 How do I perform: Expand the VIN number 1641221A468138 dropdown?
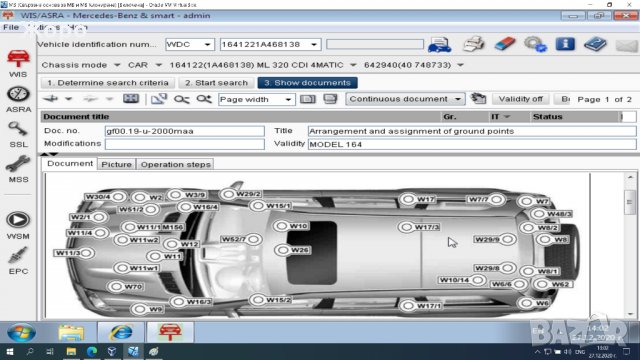point(314,44)
